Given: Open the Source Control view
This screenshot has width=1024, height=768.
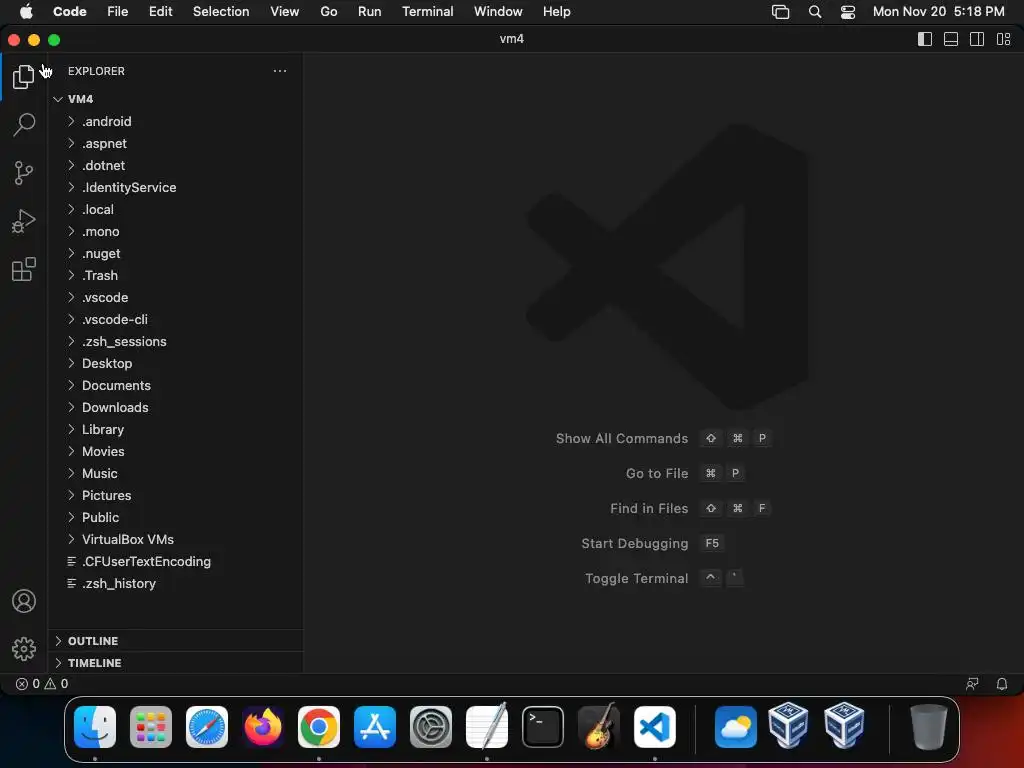Looking at the screenshot, I should click(x=24, y=173).
